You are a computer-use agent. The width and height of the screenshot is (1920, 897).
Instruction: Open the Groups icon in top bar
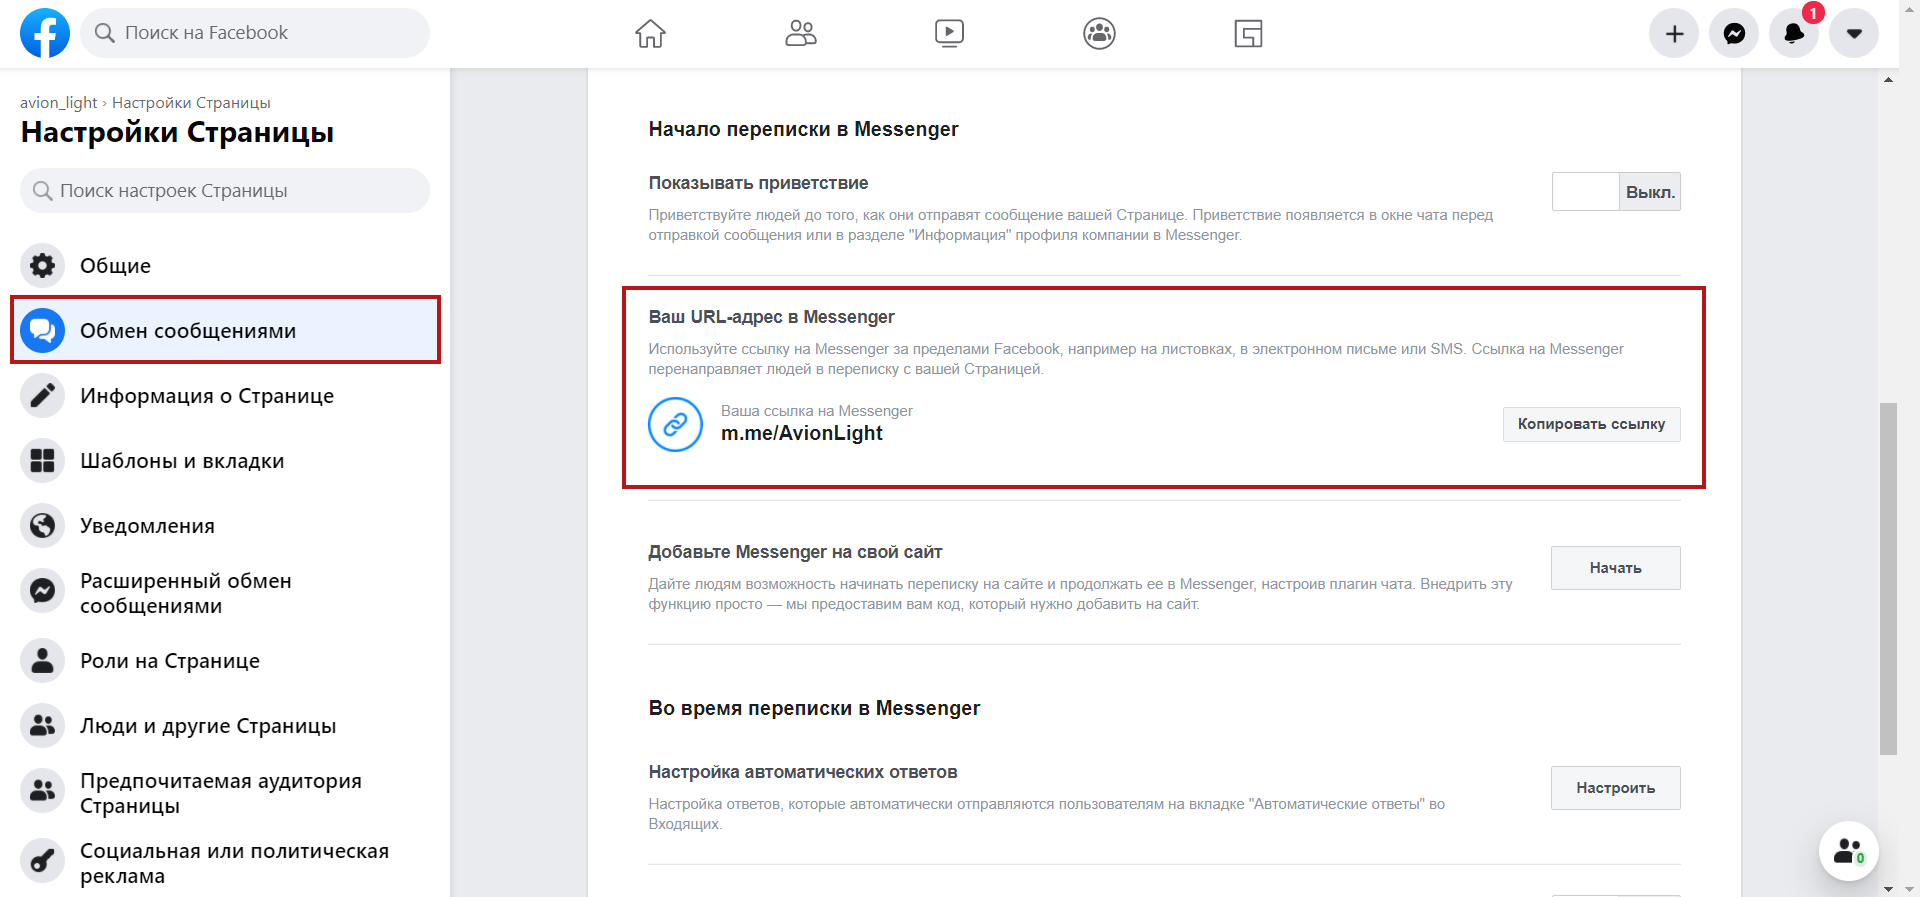[1099, 33]
